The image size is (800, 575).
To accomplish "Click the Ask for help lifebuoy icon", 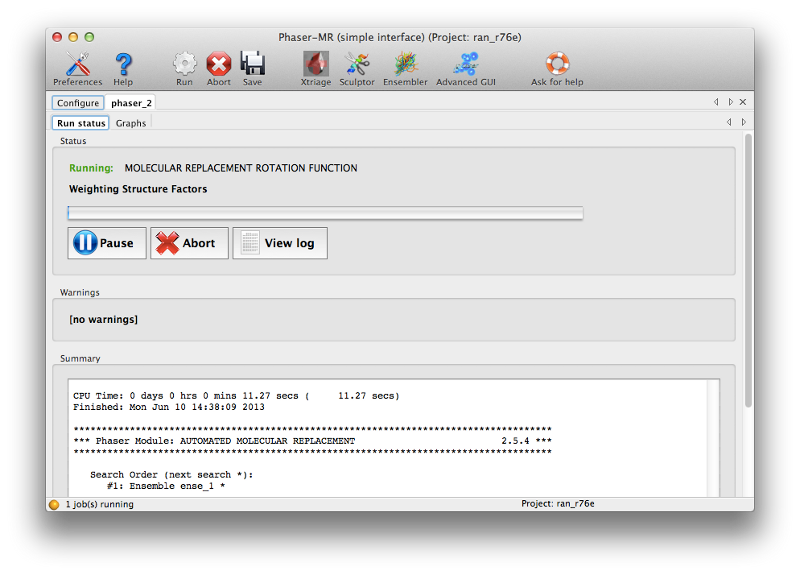I will point(556,66).
